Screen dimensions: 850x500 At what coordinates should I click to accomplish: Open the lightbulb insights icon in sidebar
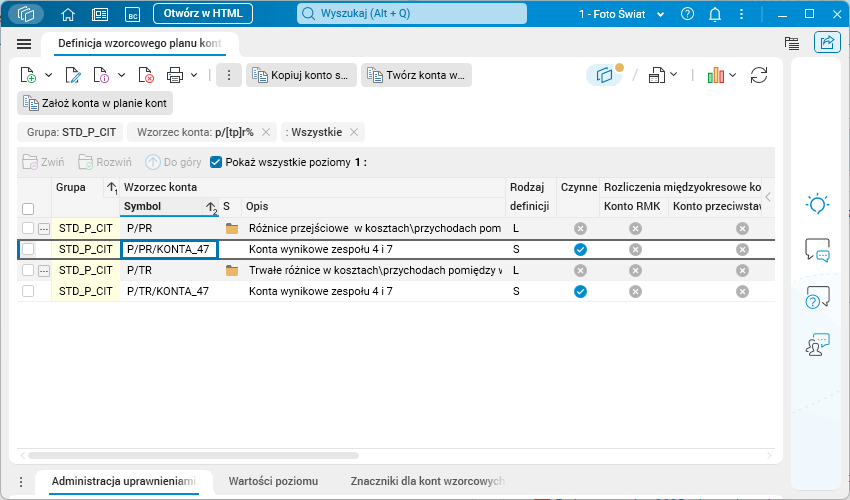click(817, 204)
